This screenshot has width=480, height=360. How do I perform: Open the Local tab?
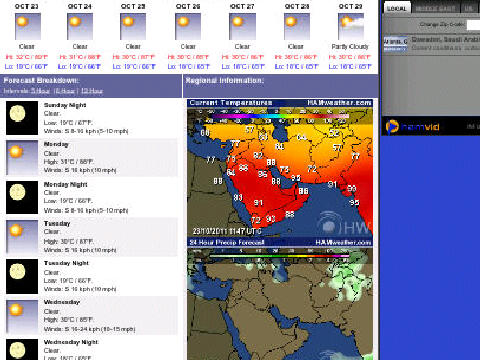click(397, 8)
